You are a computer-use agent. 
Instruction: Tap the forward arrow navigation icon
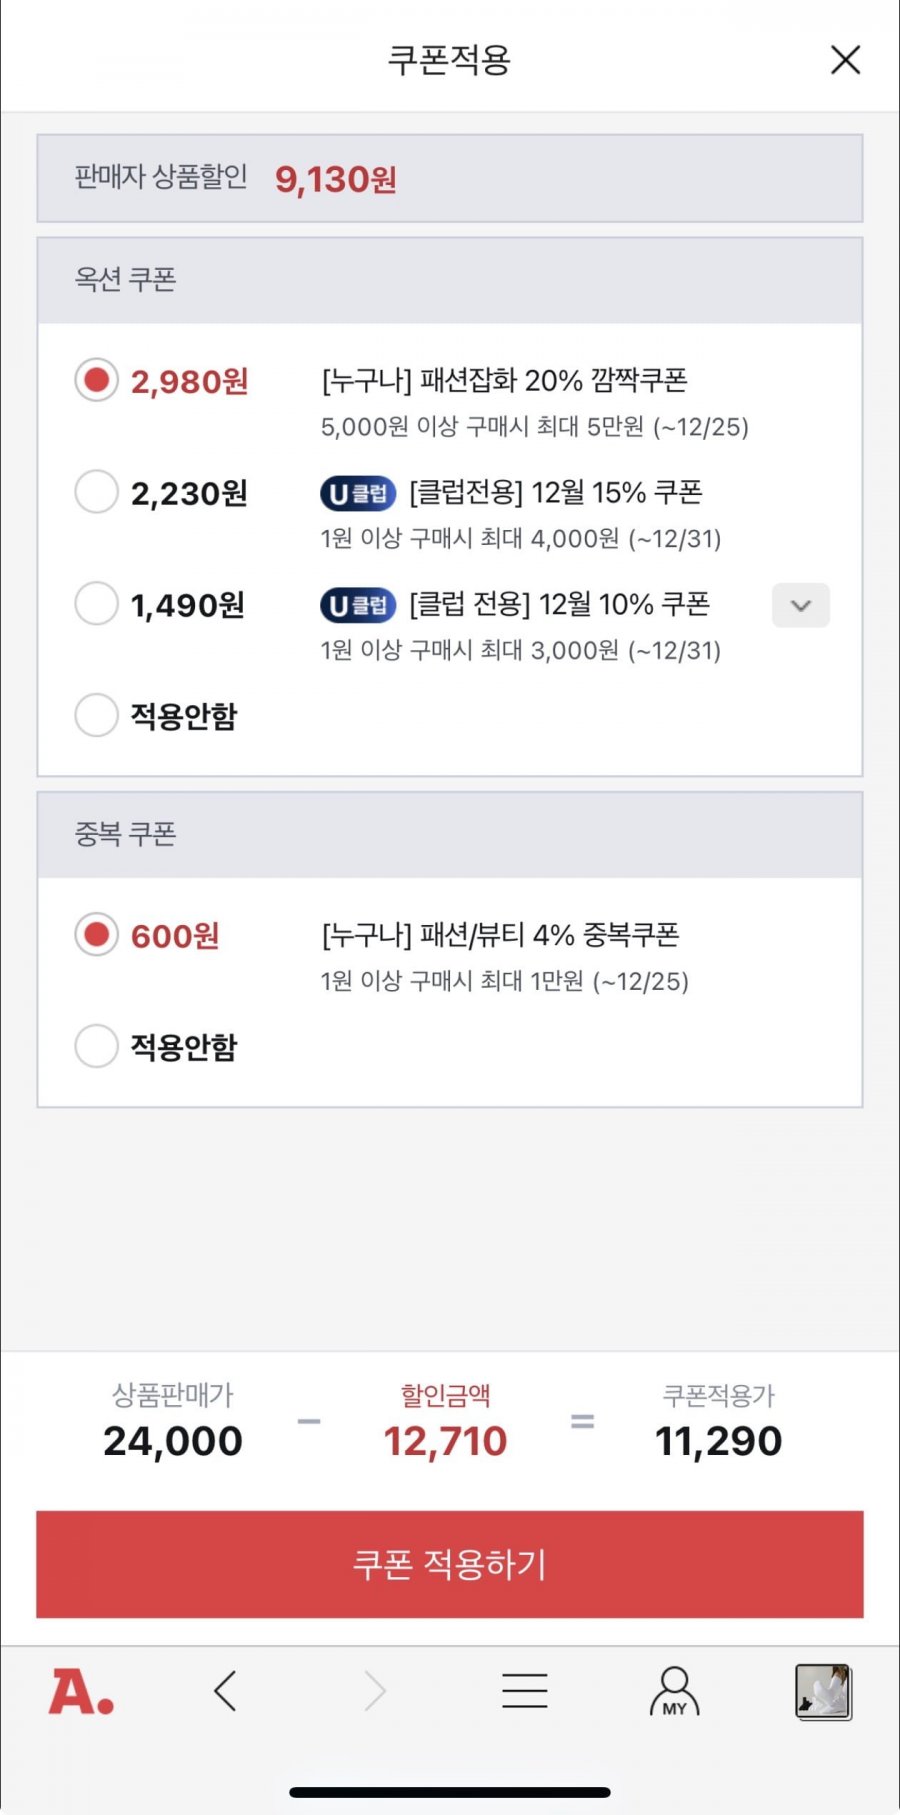[375, 1691]
